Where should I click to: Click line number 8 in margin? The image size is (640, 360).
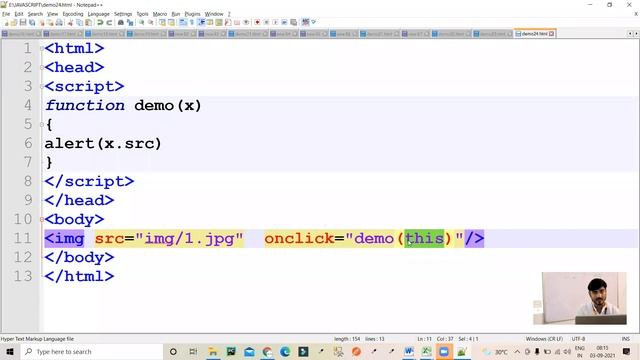tap(28, 181)
